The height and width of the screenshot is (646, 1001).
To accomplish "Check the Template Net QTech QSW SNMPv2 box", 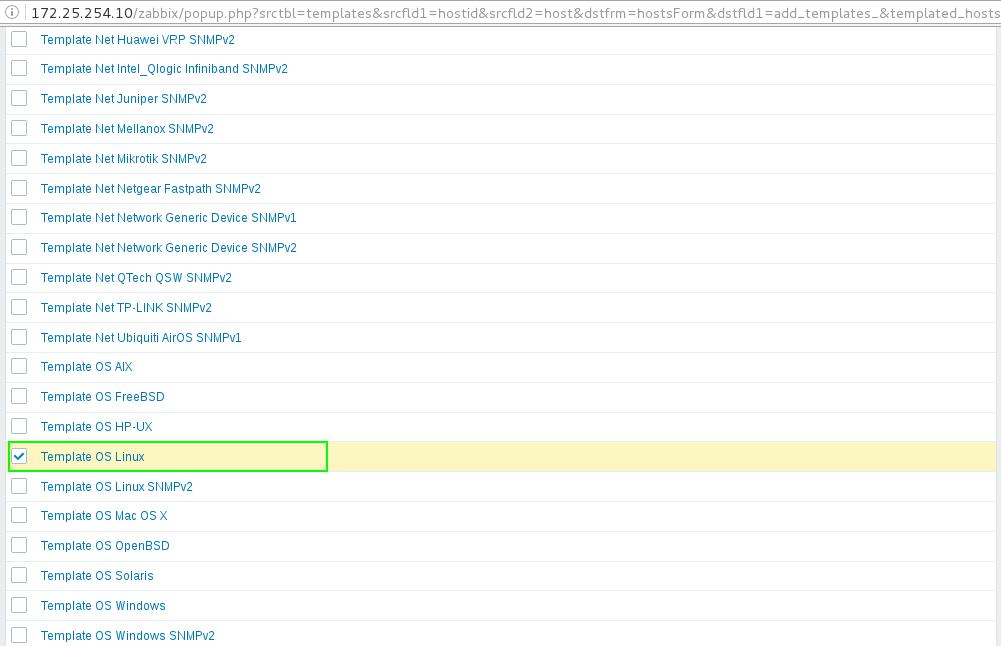I will (19, 278).
